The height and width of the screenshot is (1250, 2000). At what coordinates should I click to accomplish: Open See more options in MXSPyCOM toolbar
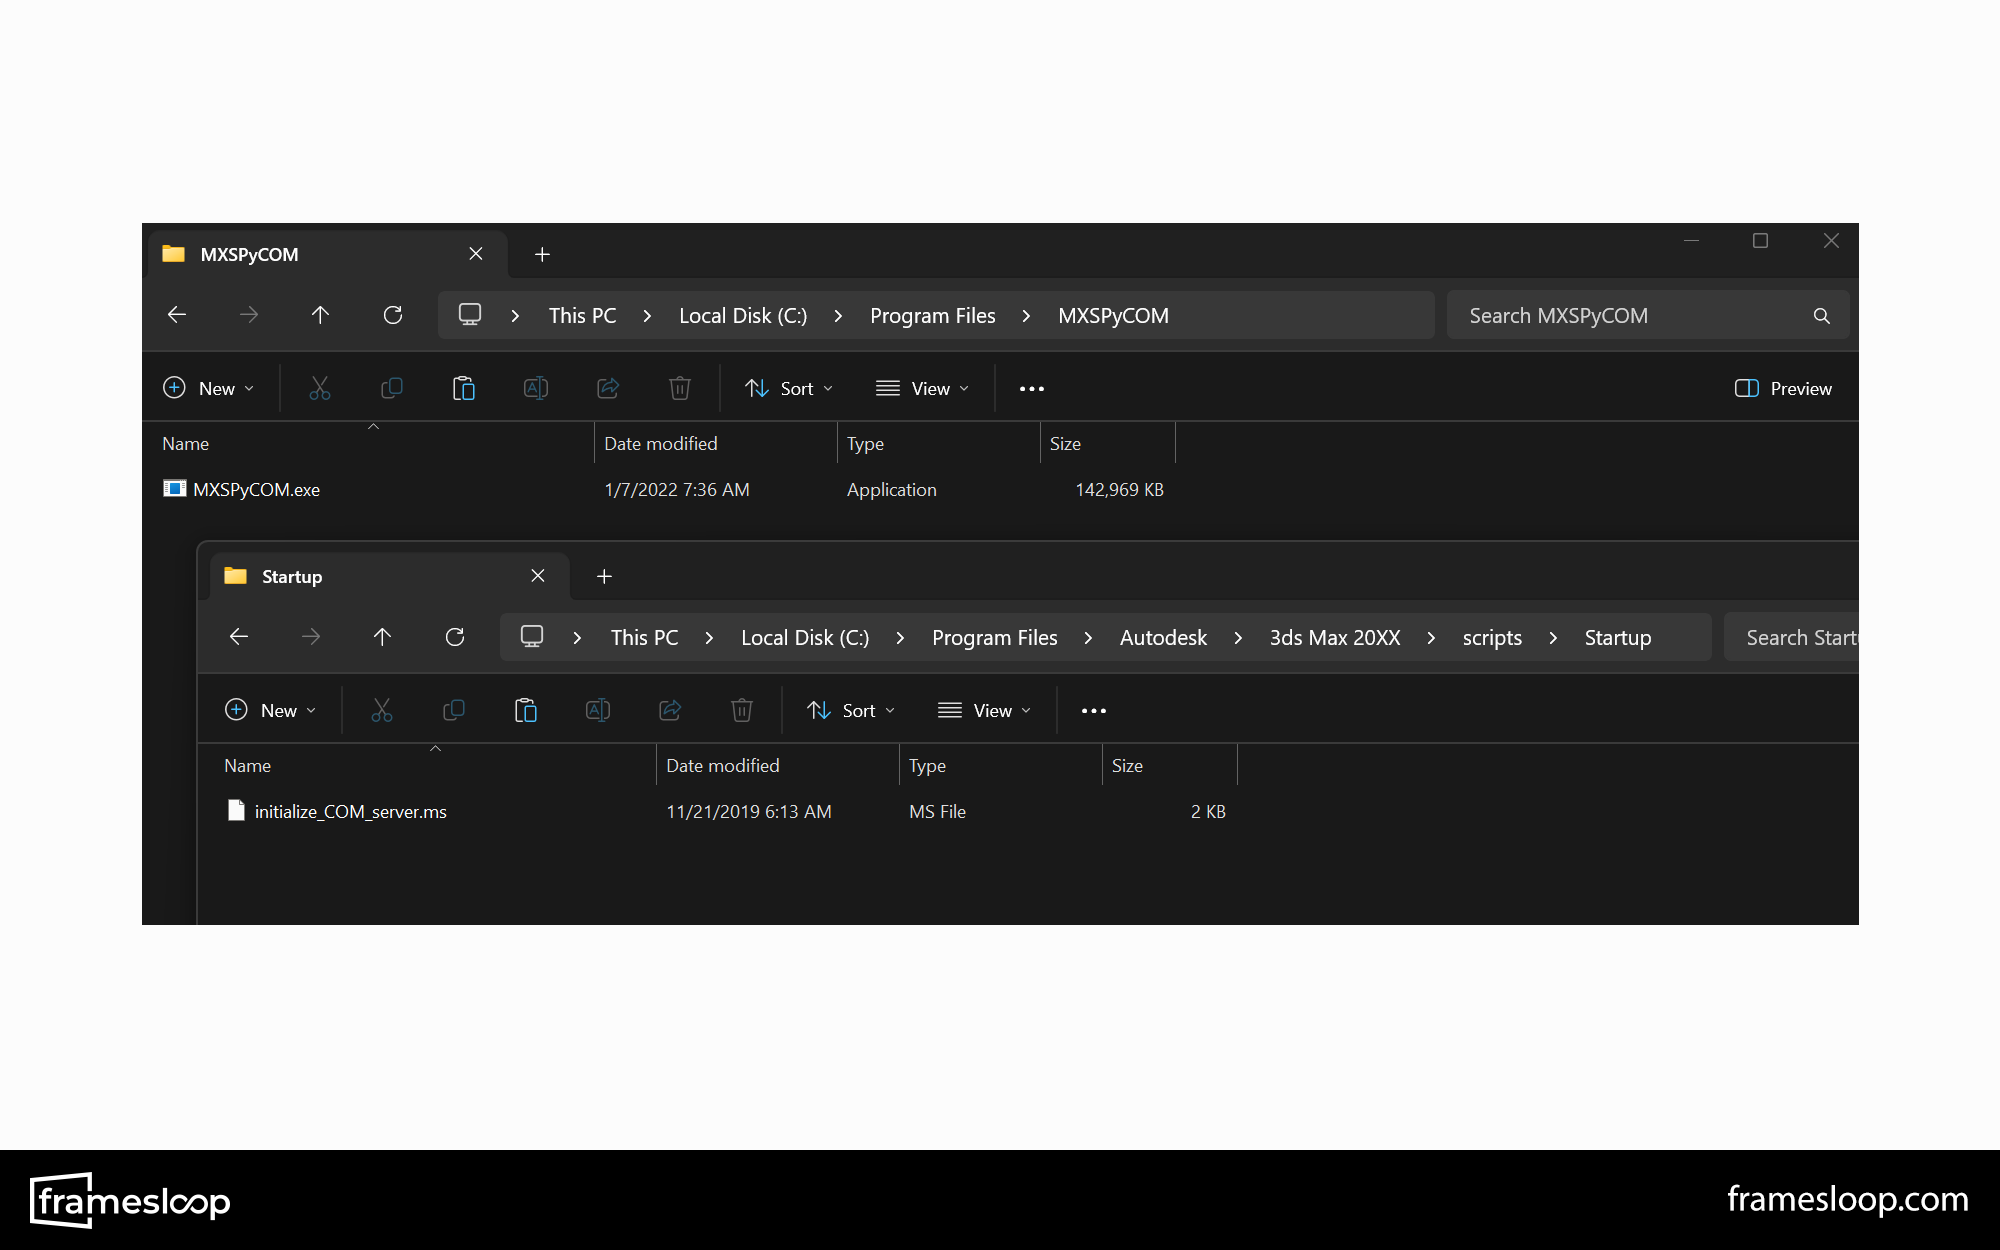1032,389
